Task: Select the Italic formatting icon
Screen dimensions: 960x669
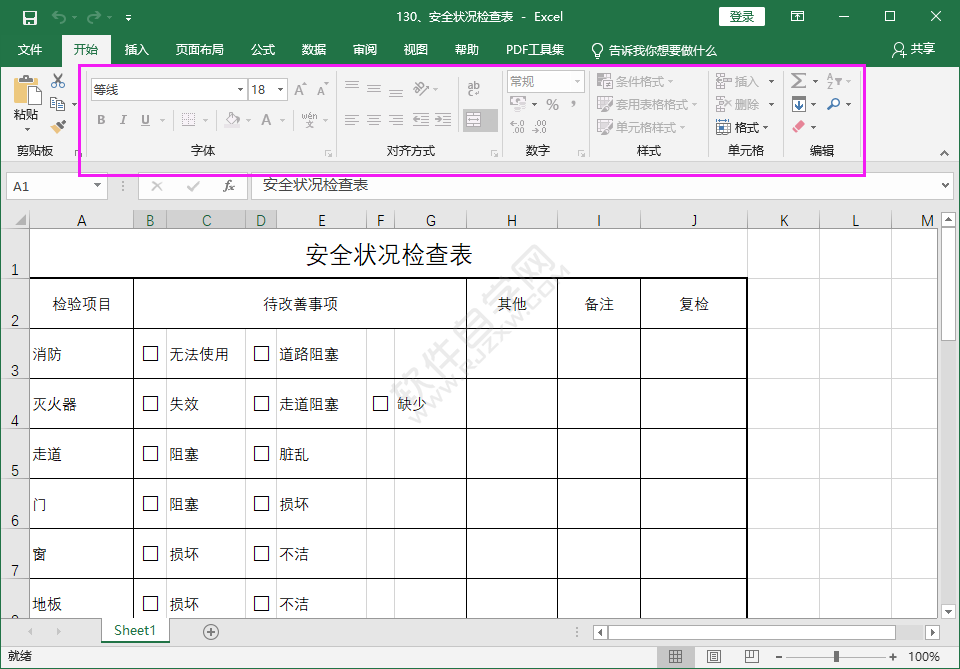Action: click(123, 120)
